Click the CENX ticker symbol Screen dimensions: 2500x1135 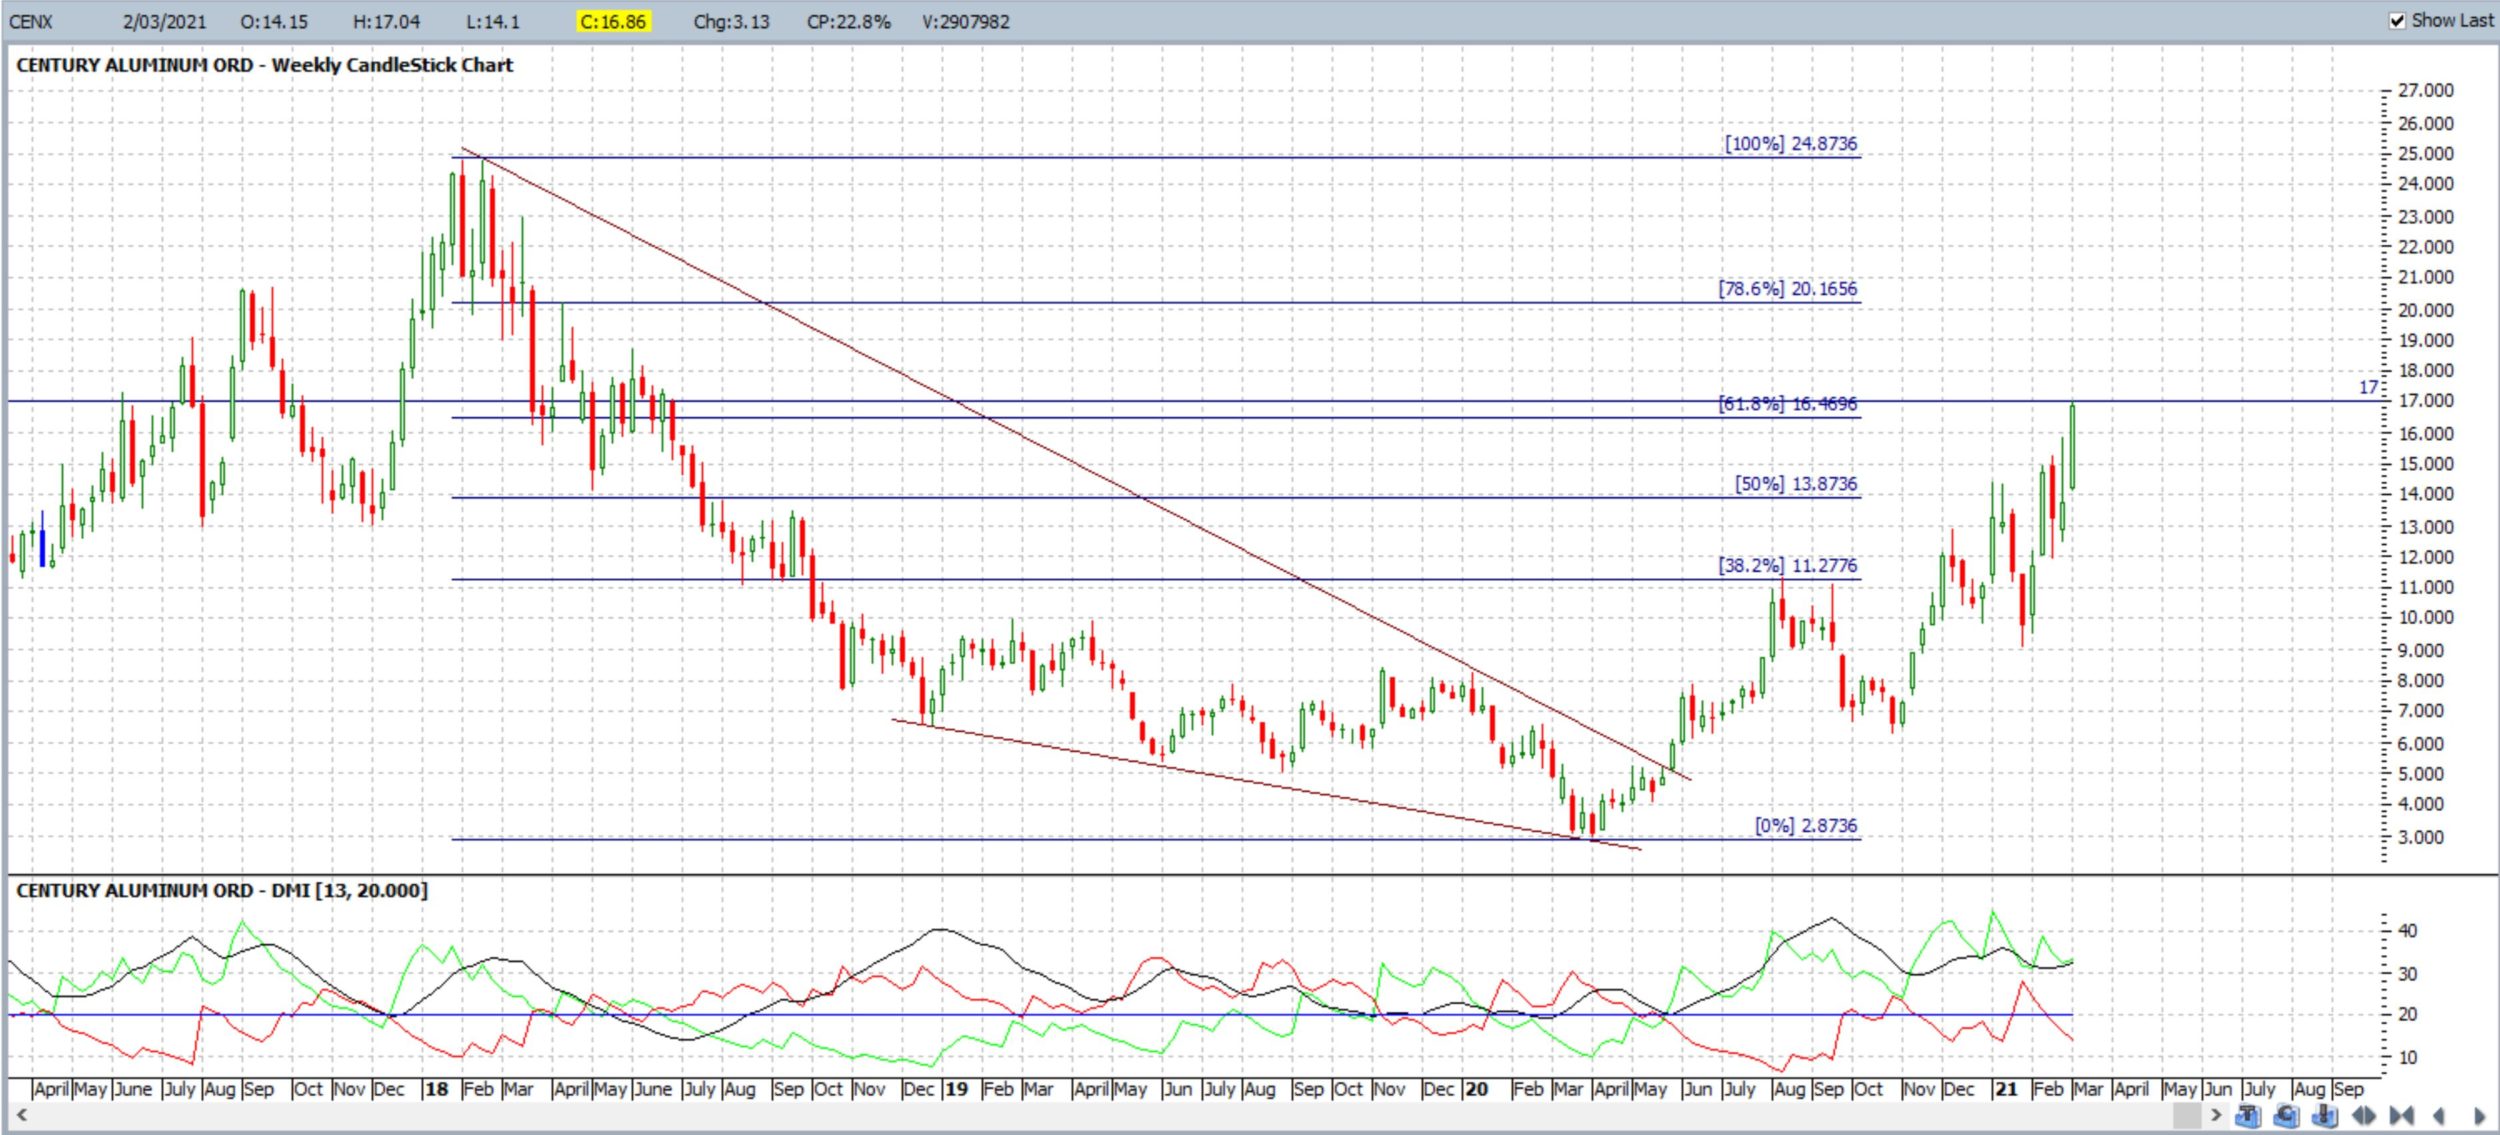(x=30, y=21)
